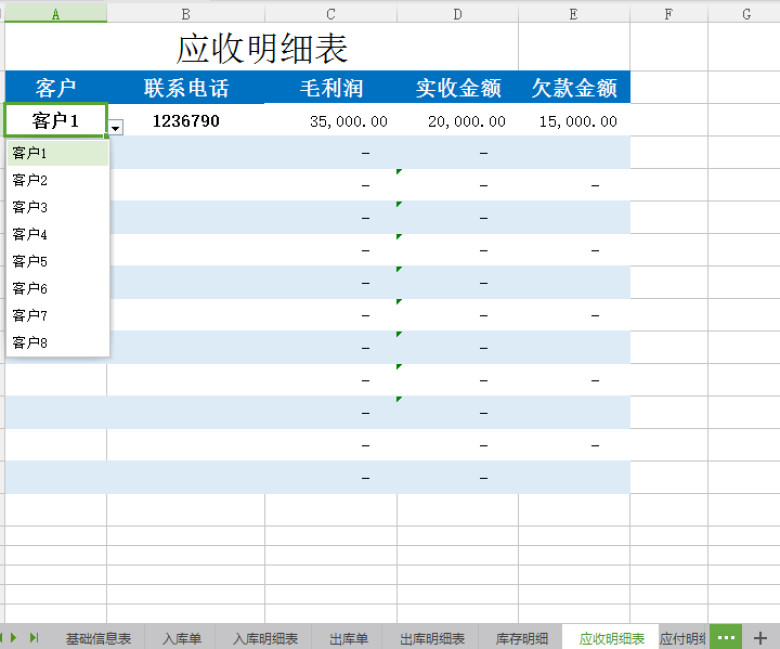Click the 毛利润 header cell
The image size is (780, 649).
(x=331, y=88)
